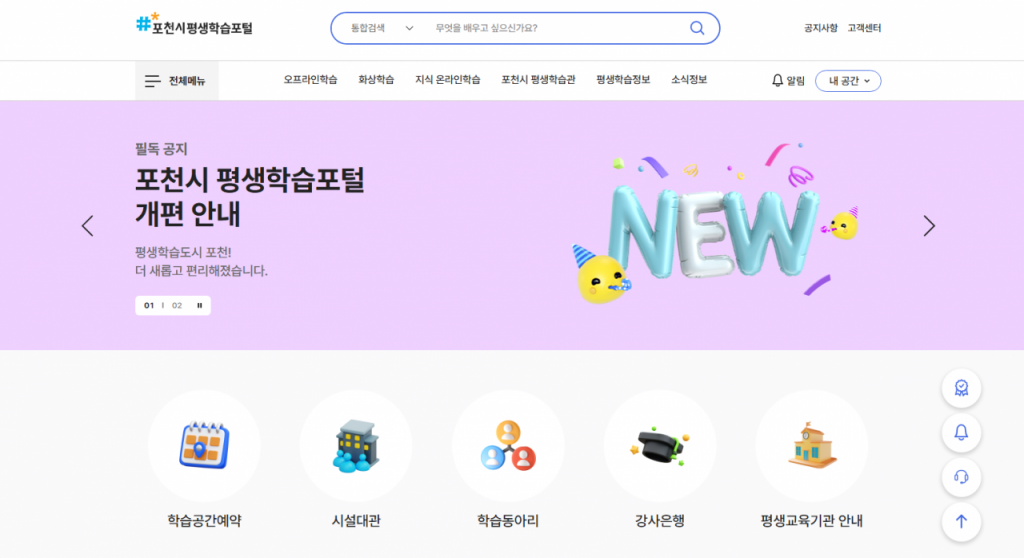Open the 오프라인학습 menu
This screenshot has height=558, width=1024.
[x=310, y=80]
